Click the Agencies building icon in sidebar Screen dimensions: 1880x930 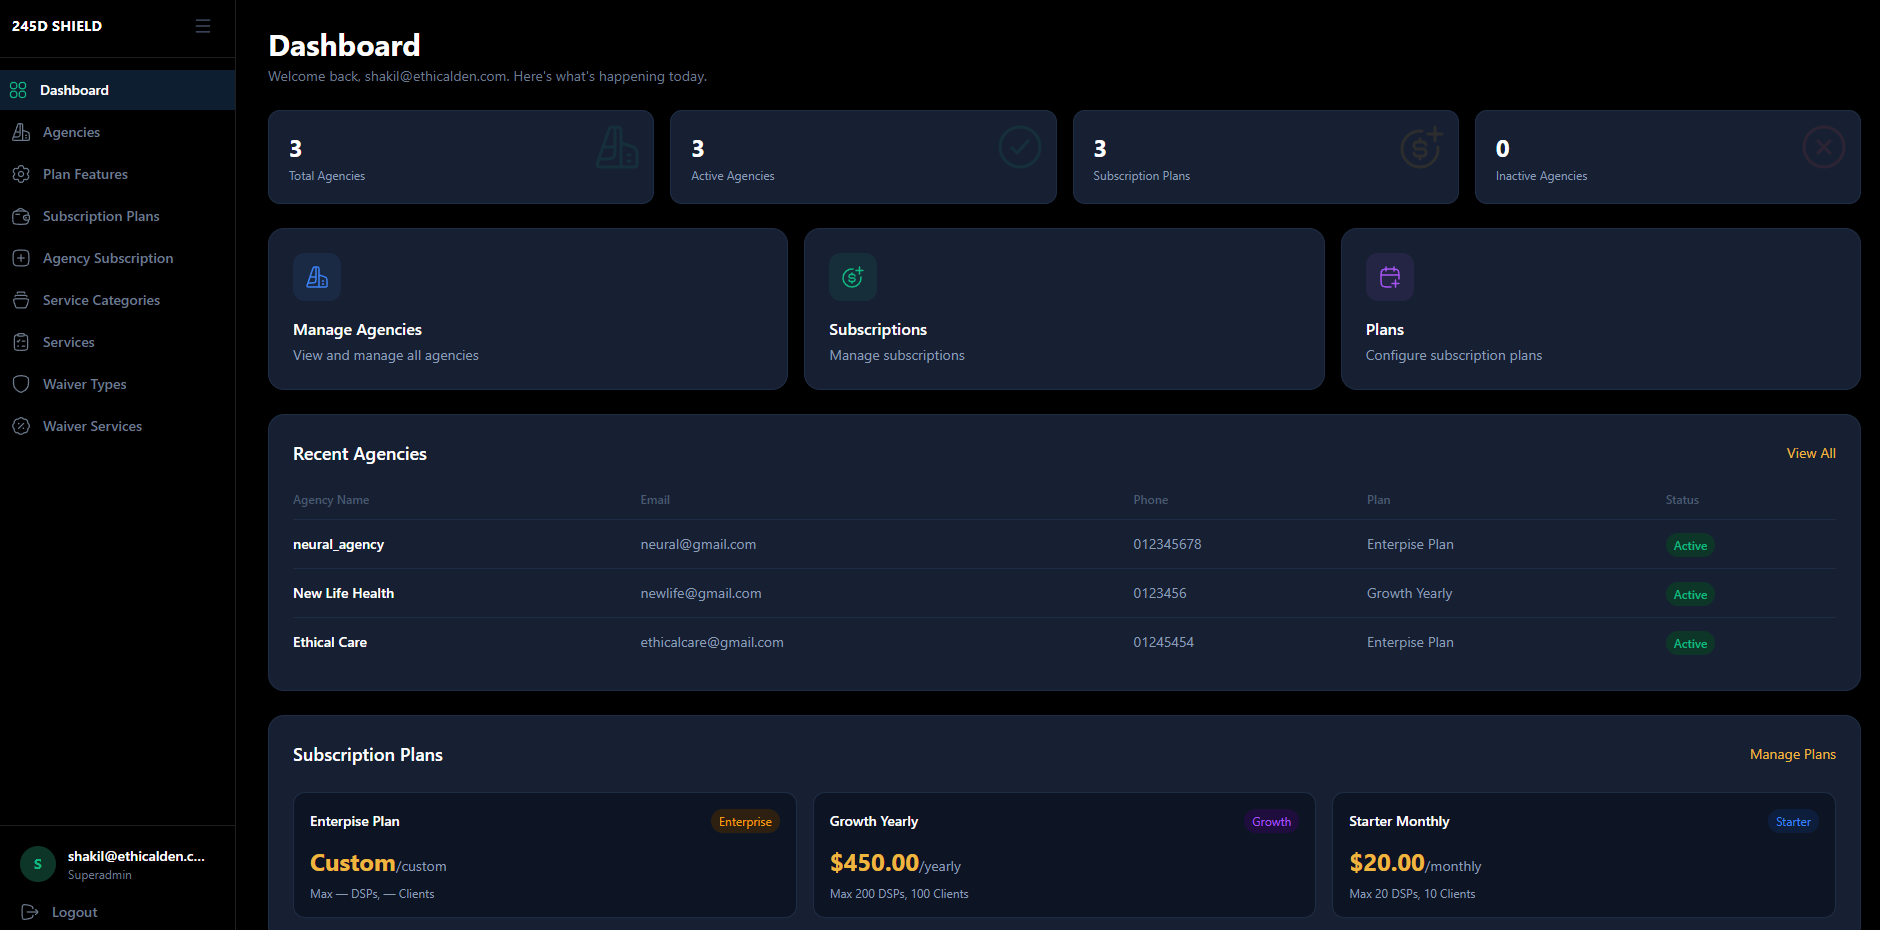click(21, 132)
